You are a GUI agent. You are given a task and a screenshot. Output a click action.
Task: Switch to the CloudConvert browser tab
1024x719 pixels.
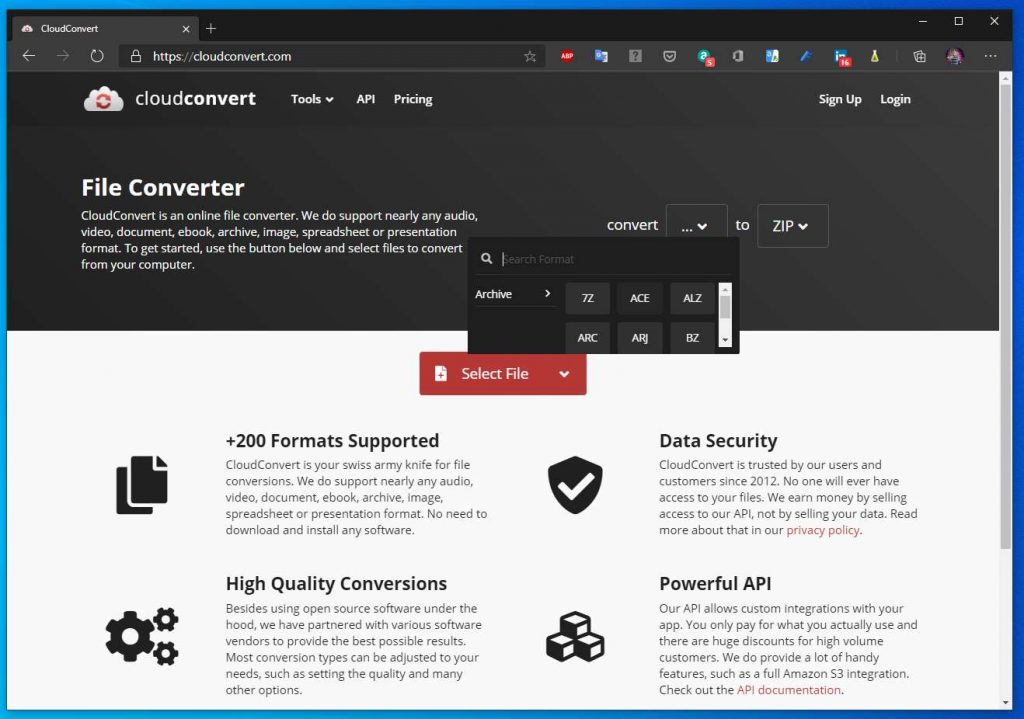pyautogui.click(x=104, y=29)
